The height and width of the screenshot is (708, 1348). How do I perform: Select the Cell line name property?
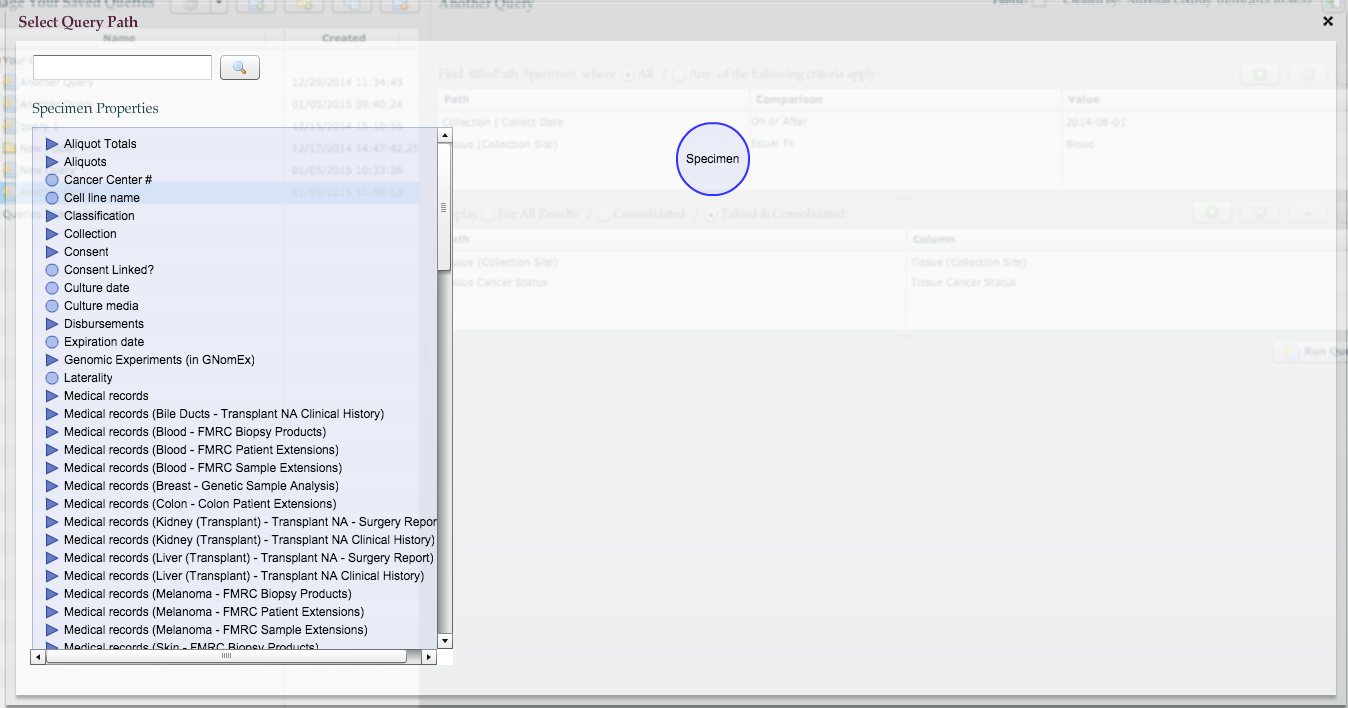point(102,198)
